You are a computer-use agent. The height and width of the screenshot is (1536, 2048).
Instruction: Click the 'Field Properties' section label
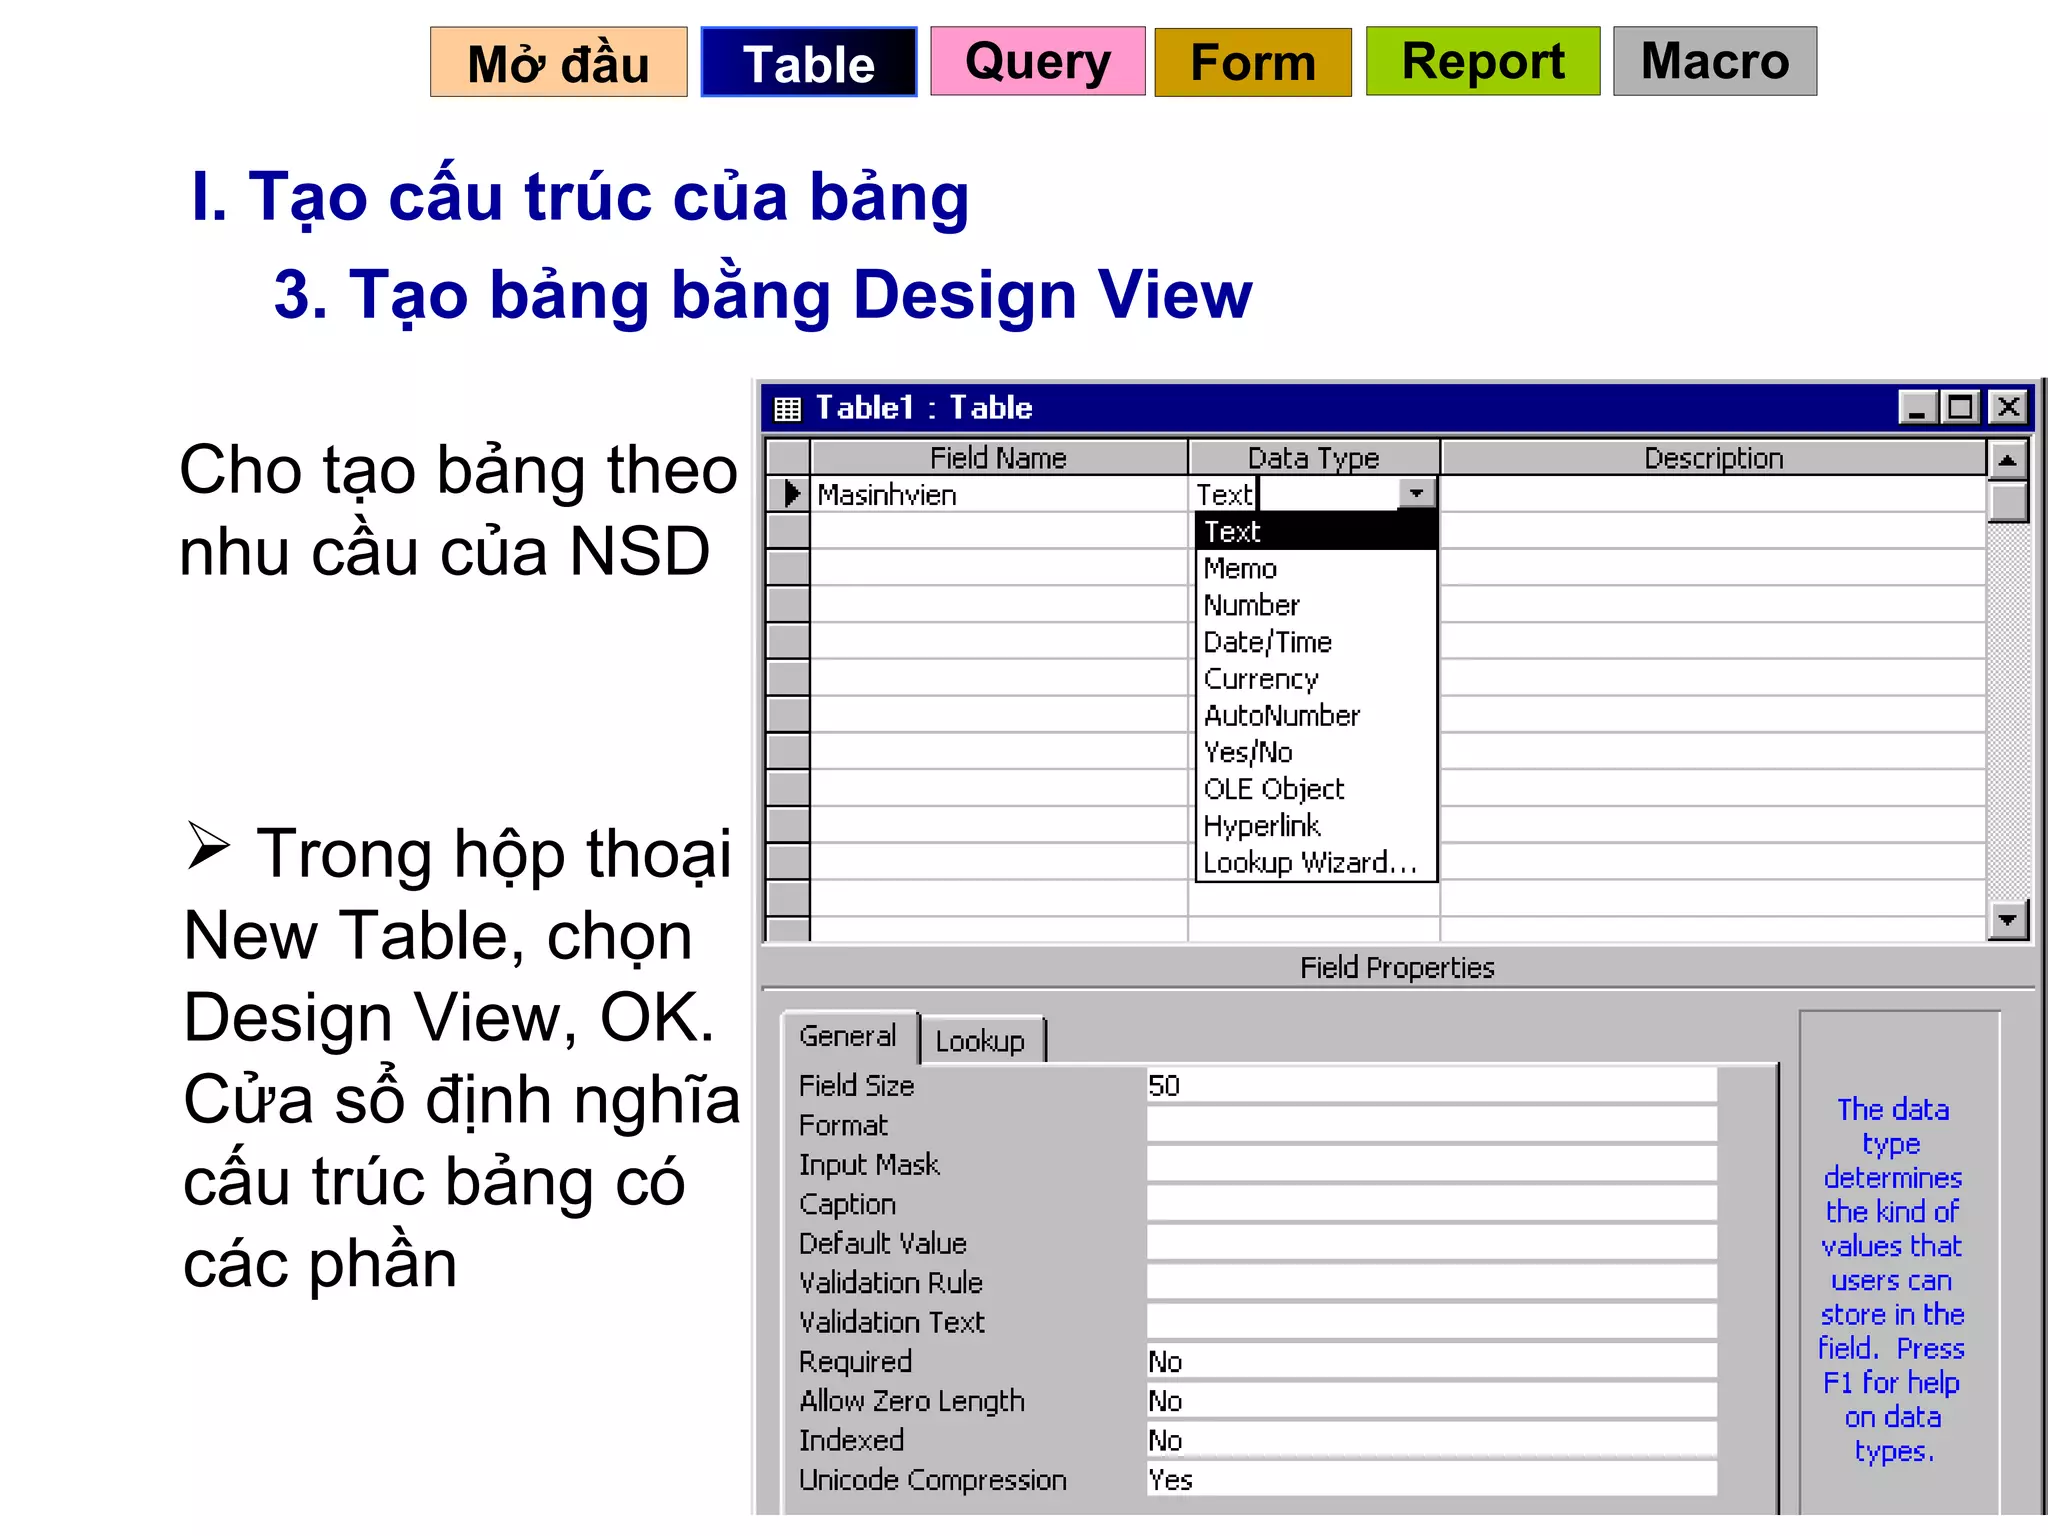(x=1397, y=968)
